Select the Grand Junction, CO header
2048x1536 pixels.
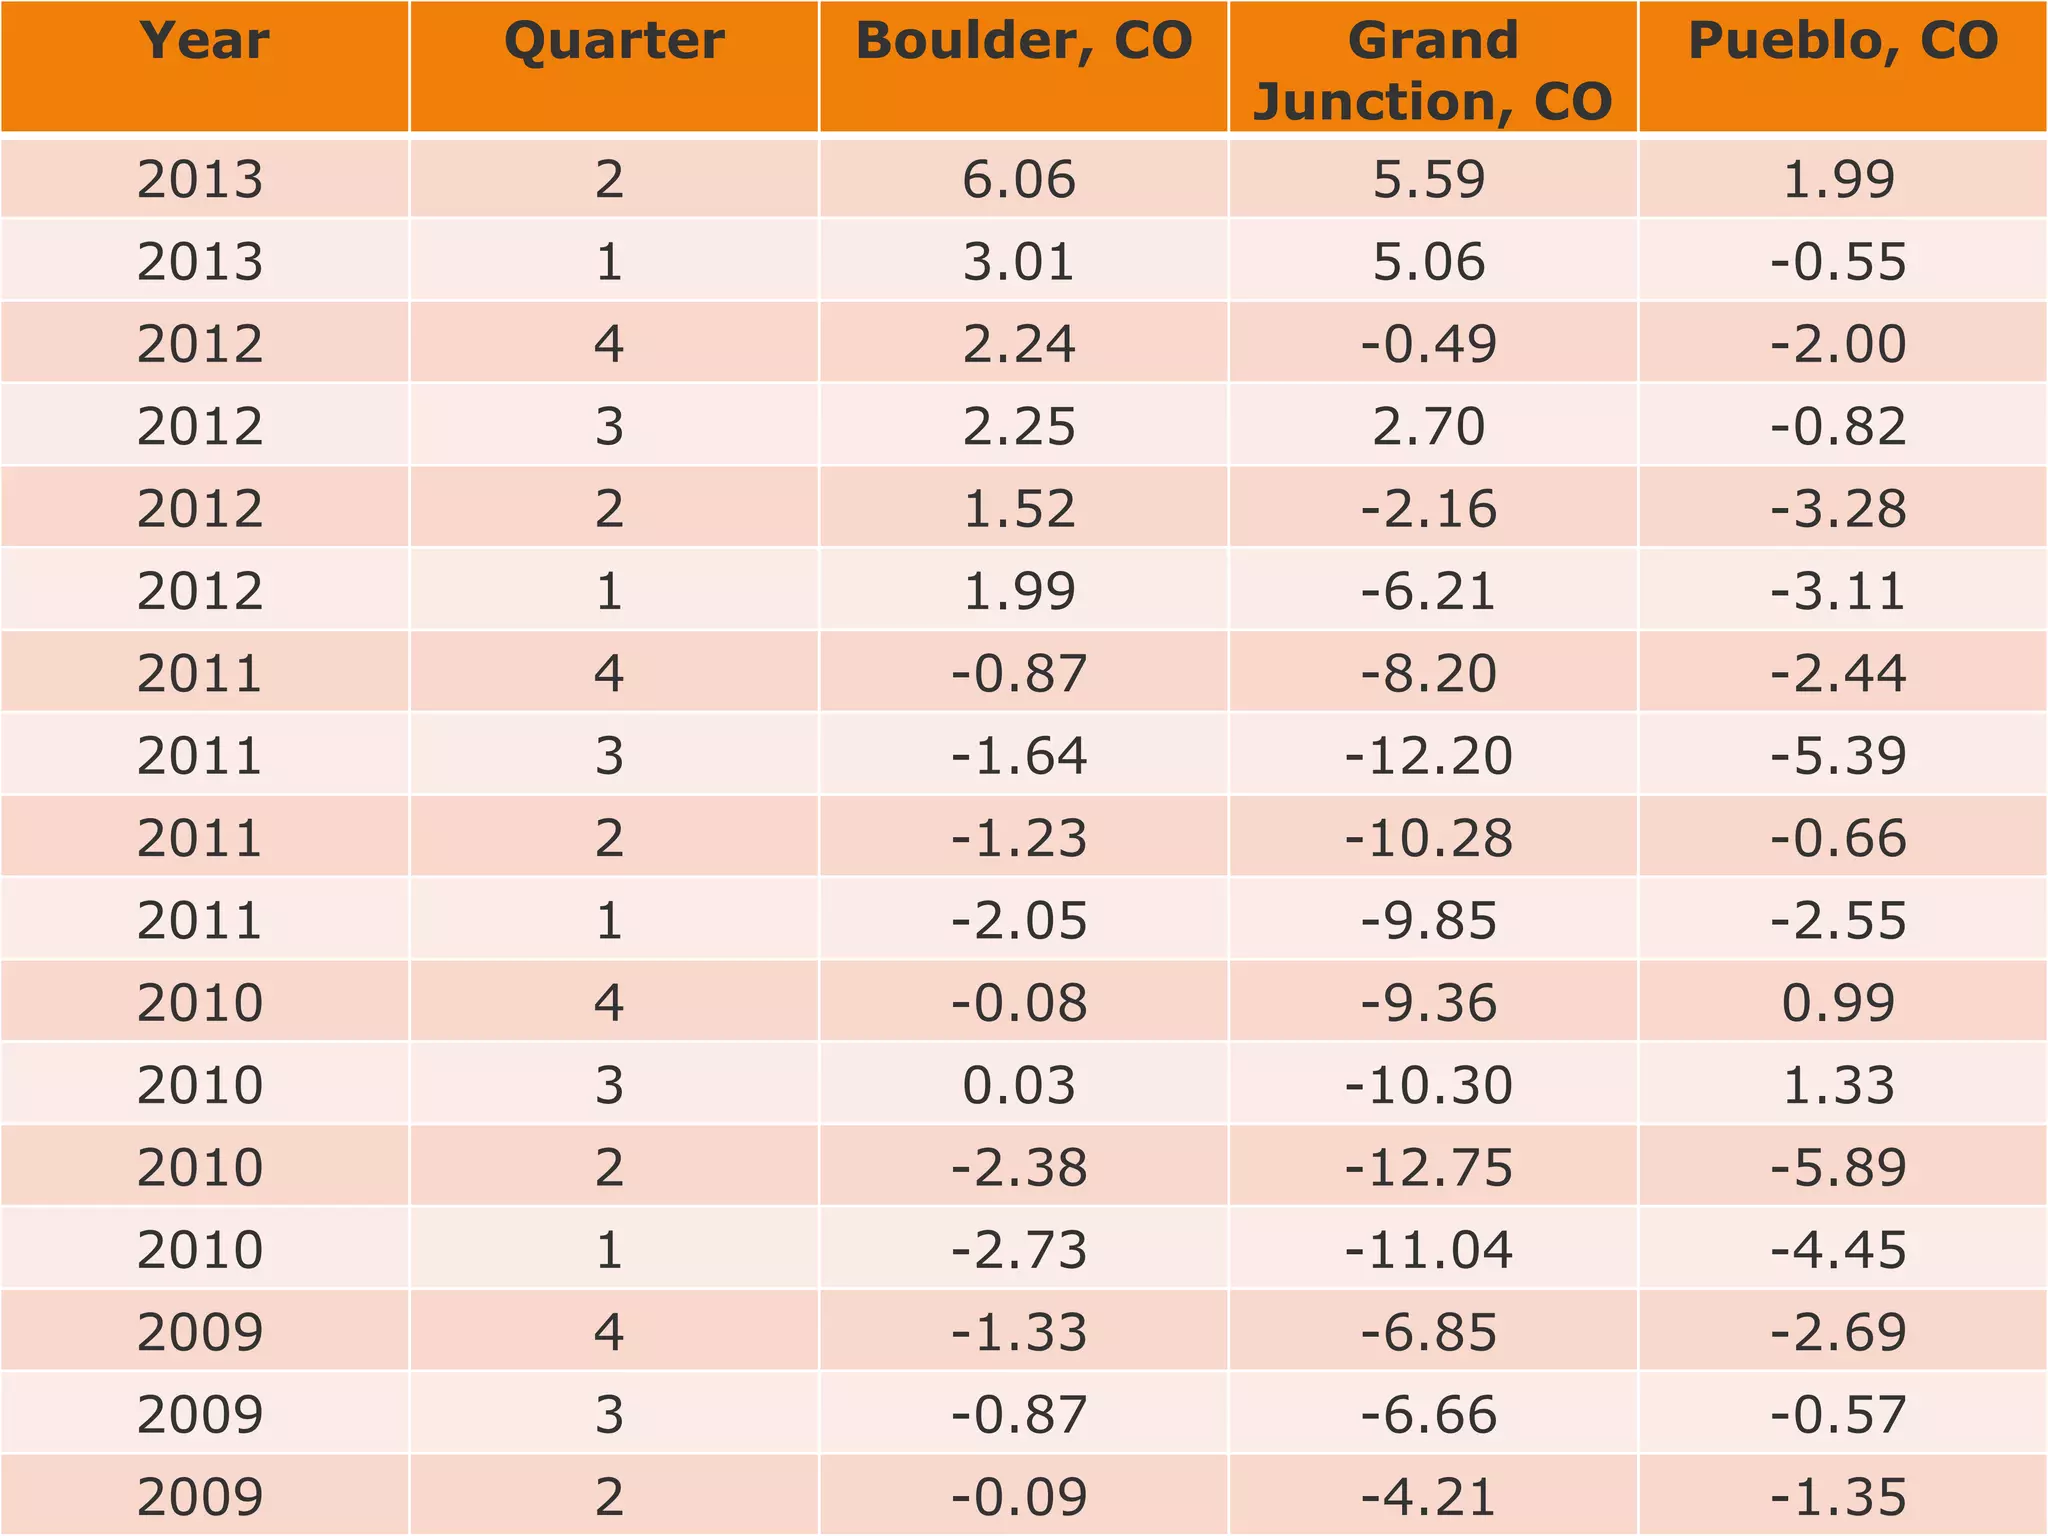(1432, 70)
